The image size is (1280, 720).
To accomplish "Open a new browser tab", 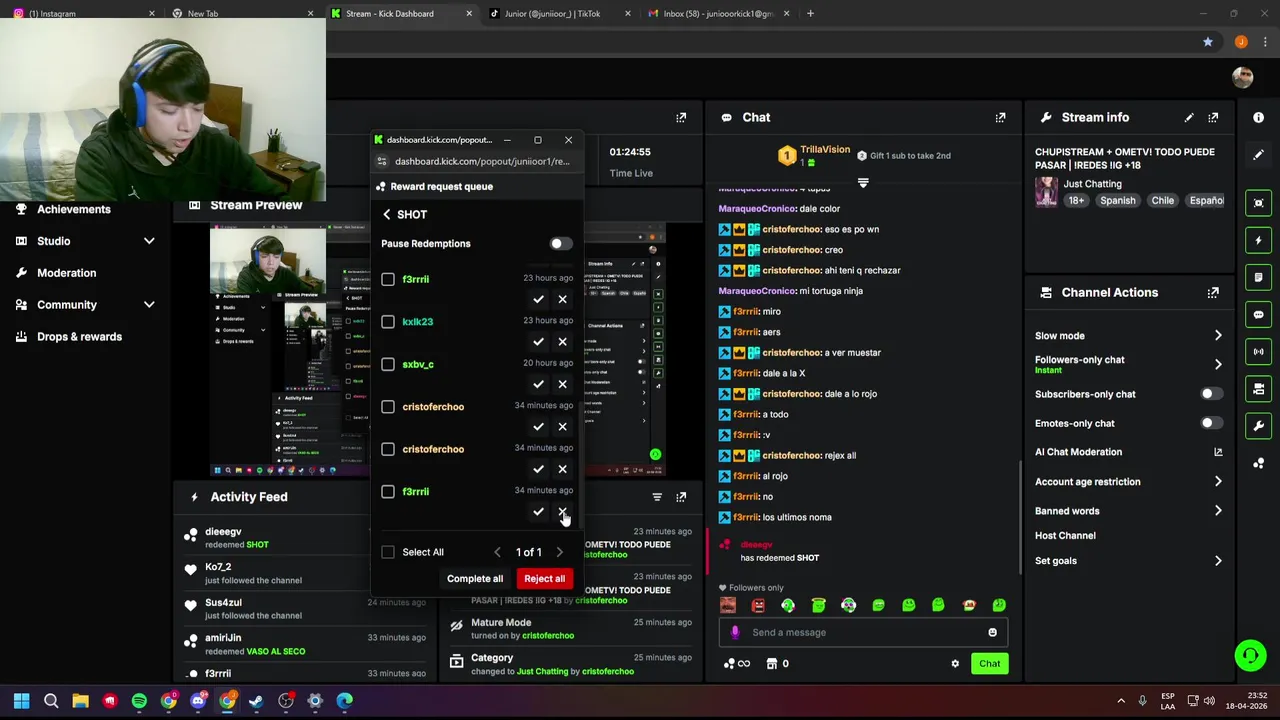I will click(x=810, y=14).
